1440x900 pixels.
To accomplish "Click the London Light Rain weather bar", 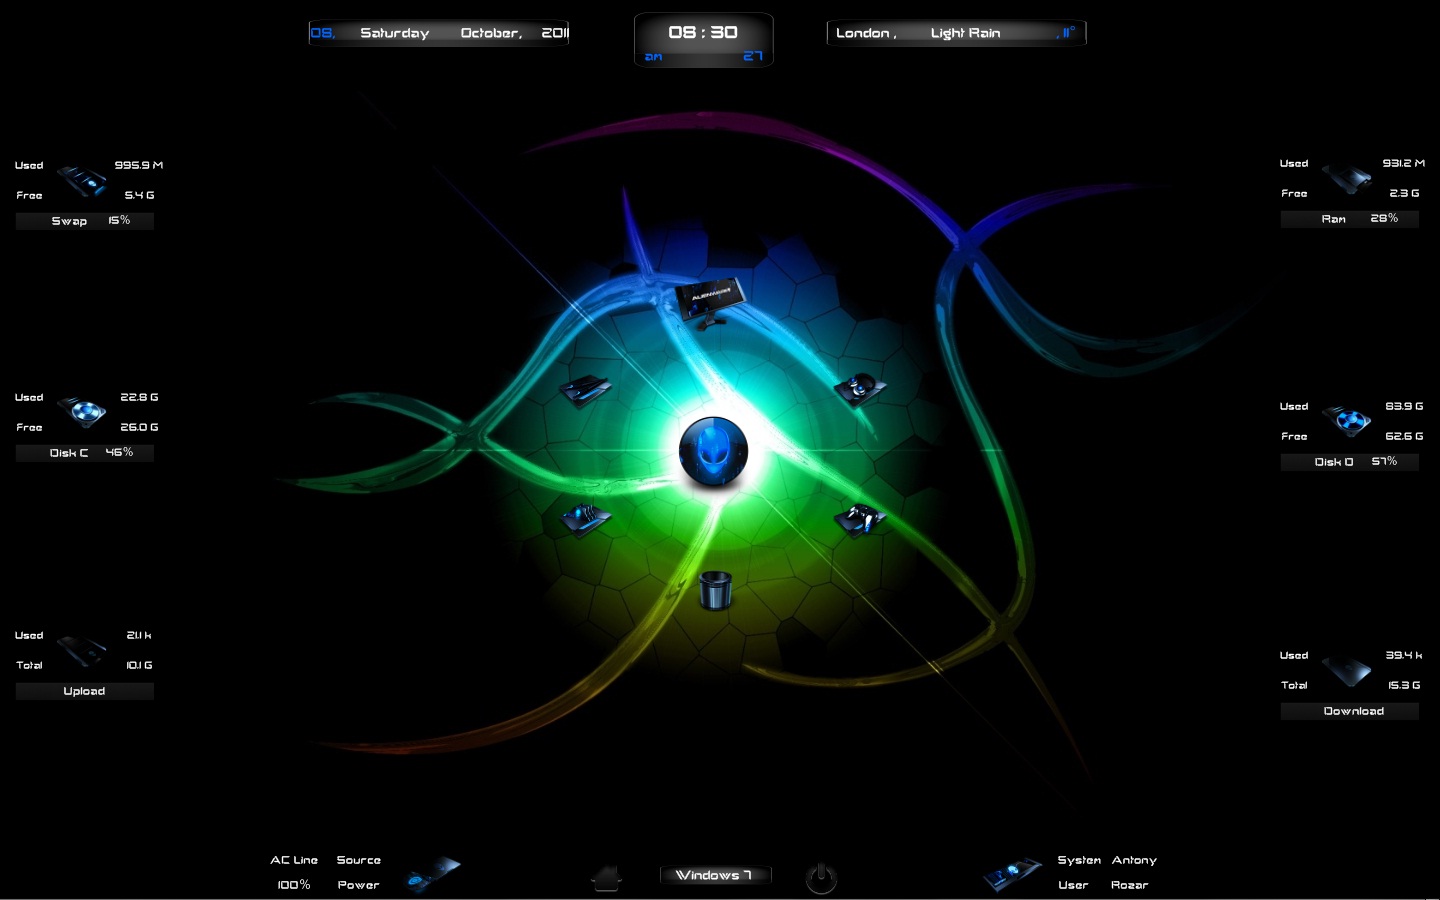I will [956, 33].
